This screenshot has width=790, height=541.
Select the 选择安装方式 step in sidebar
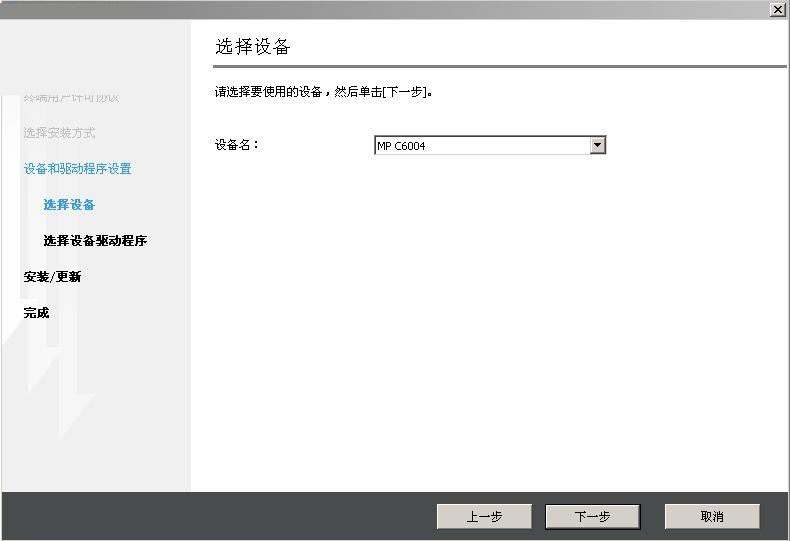(x=59, y=133)
